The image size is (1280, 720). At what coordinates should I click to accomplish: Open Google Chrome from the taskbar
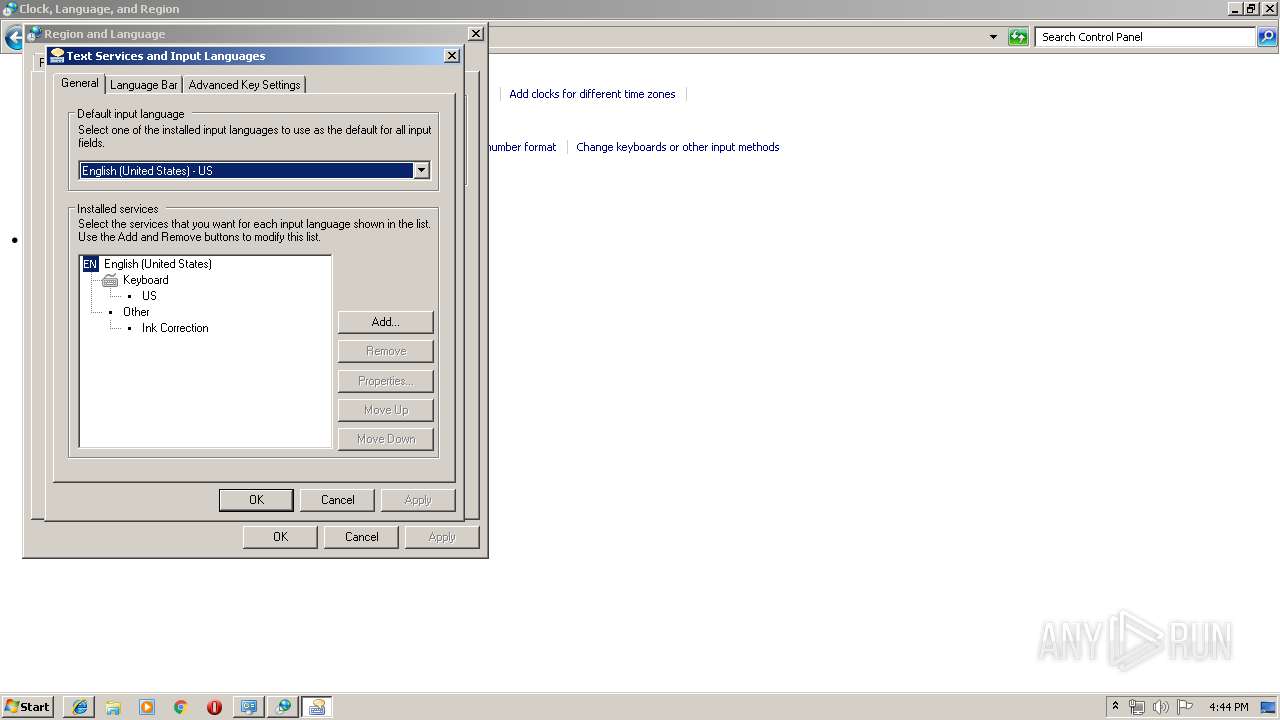[x=181, y=707]
